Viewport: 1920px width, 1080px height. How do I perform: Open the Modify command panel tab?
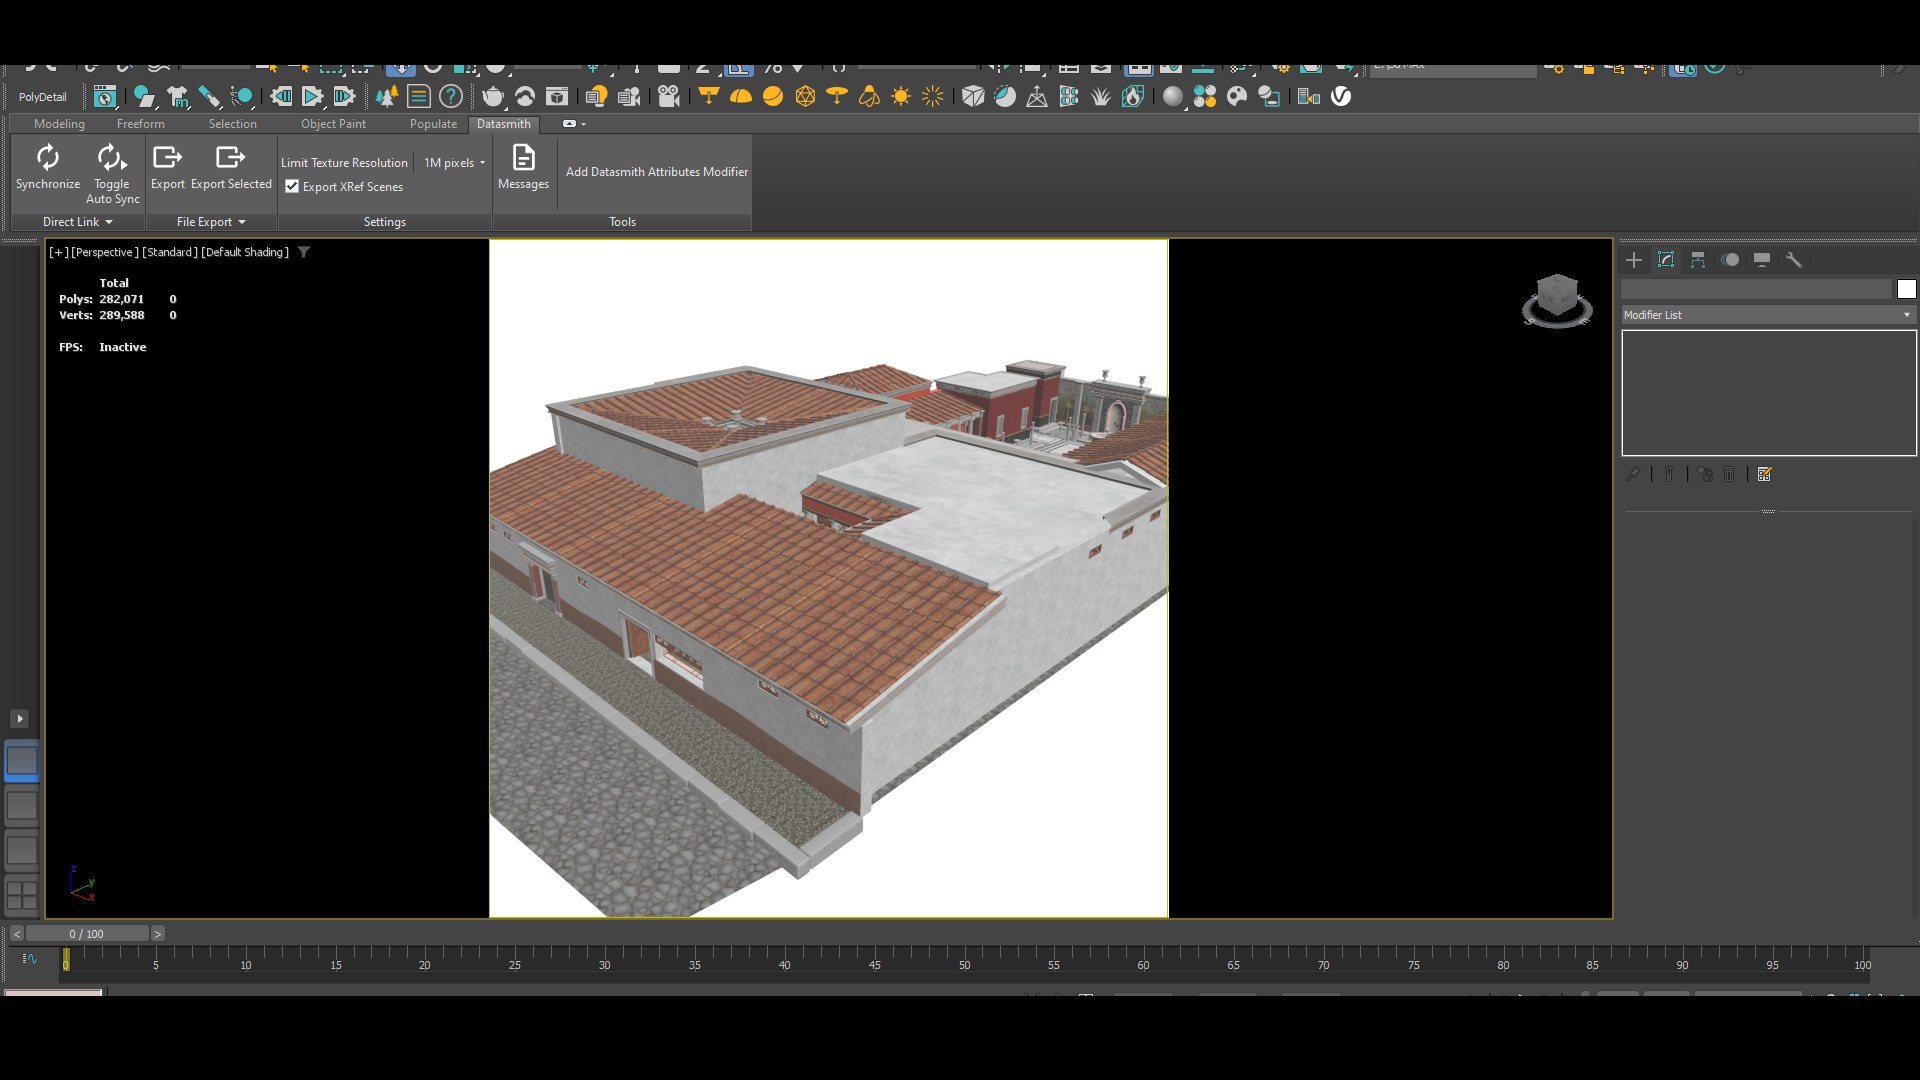[x=1666, y=260]
